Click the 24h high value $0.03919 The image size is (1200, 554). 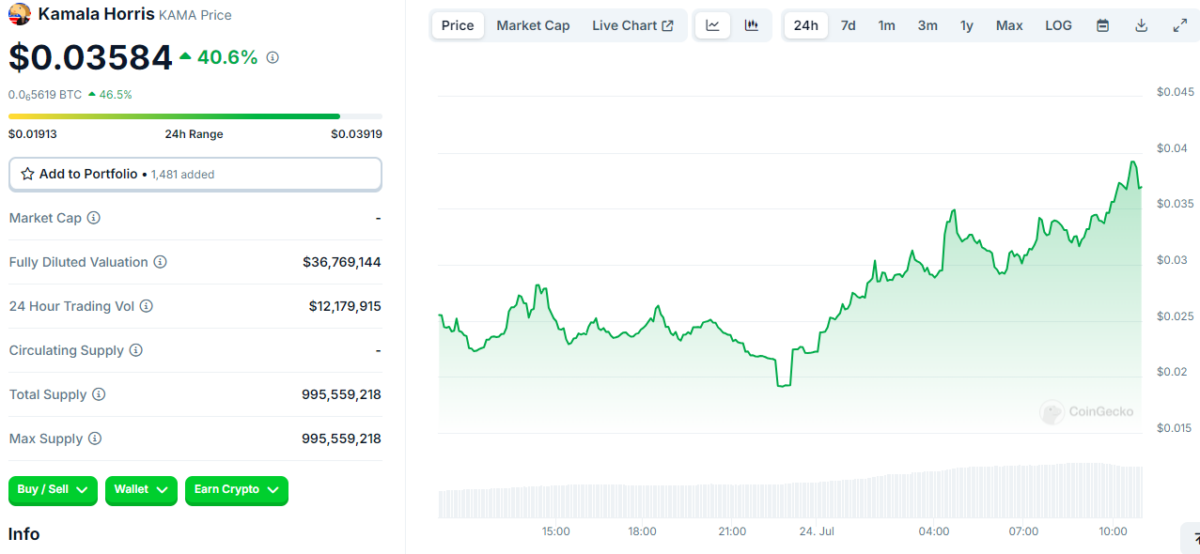tap(357, 134)
